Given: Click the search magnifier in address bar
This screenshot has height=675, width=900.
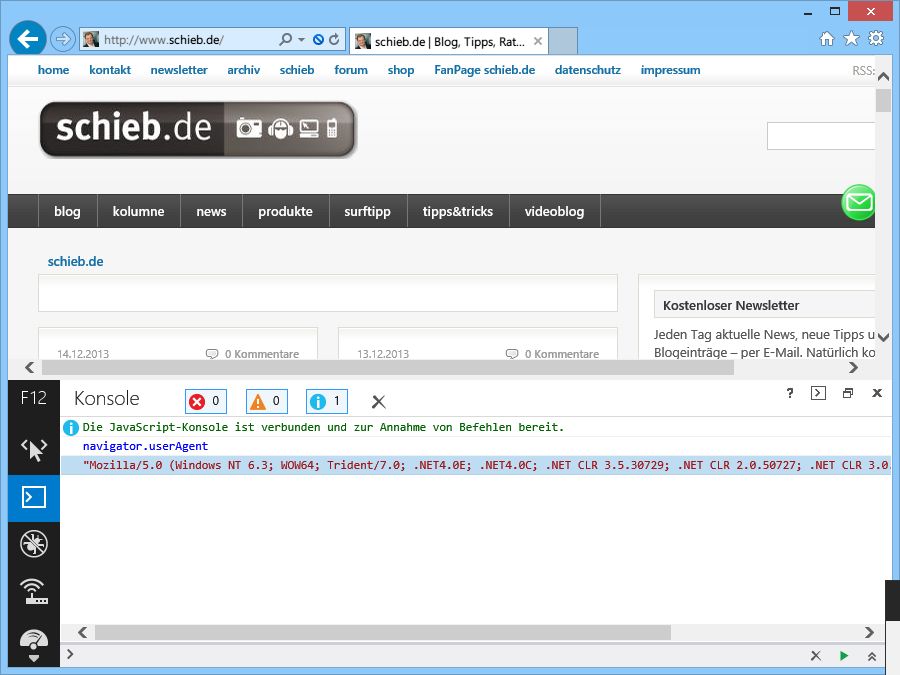Looking at the screenshot, I should (285, 40).
